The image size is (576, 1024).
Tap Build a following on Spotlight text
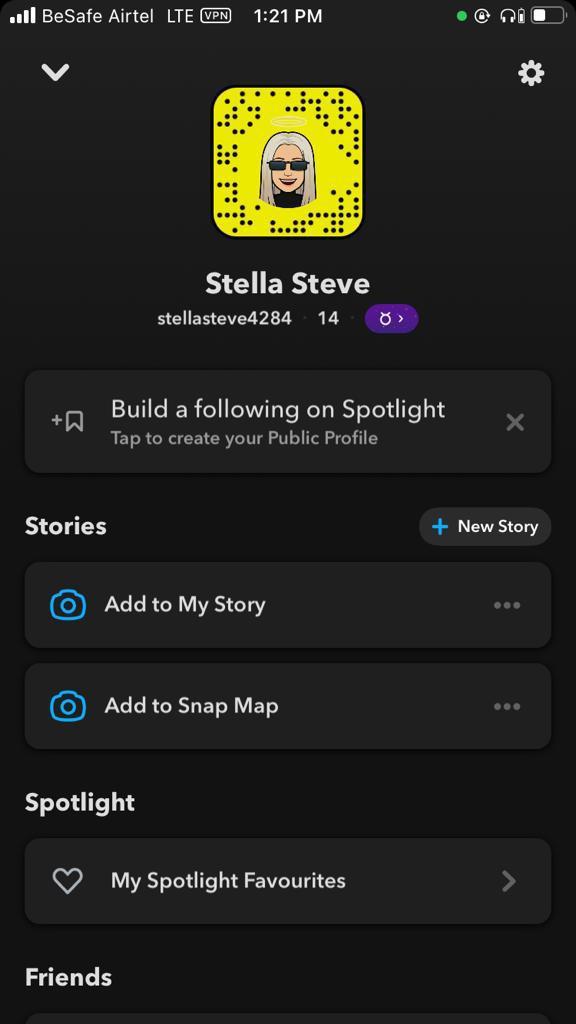278,409
